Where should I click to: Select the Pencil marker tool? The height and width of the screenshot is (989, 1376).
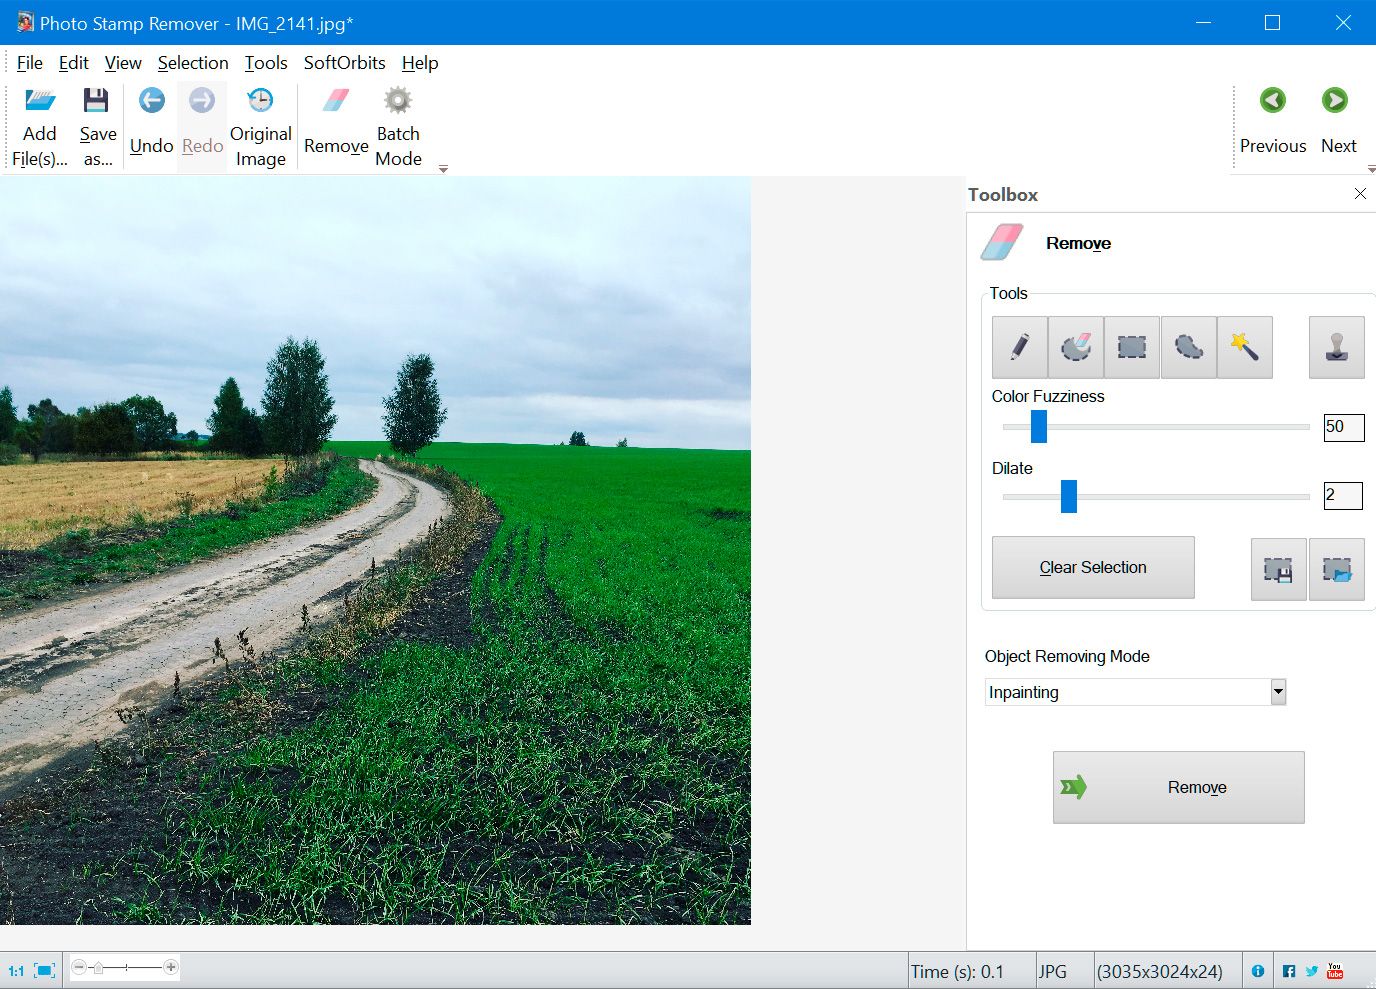(x=1019, y=347)
